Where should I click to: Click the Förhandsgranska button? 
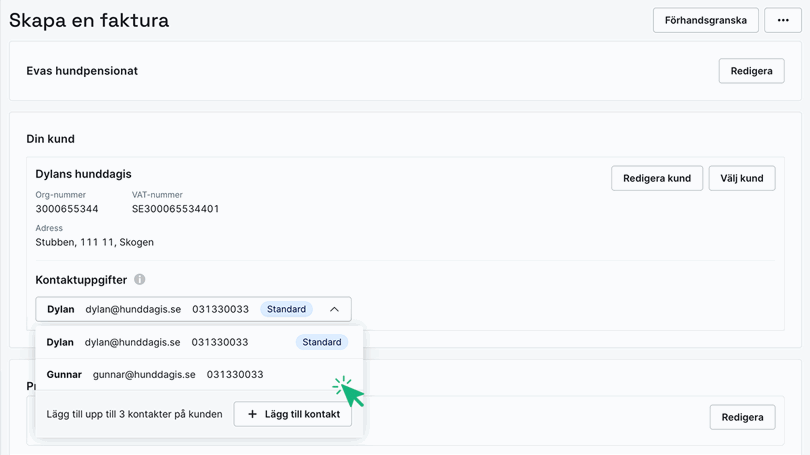pyautogui.click(x=705, y=20)
